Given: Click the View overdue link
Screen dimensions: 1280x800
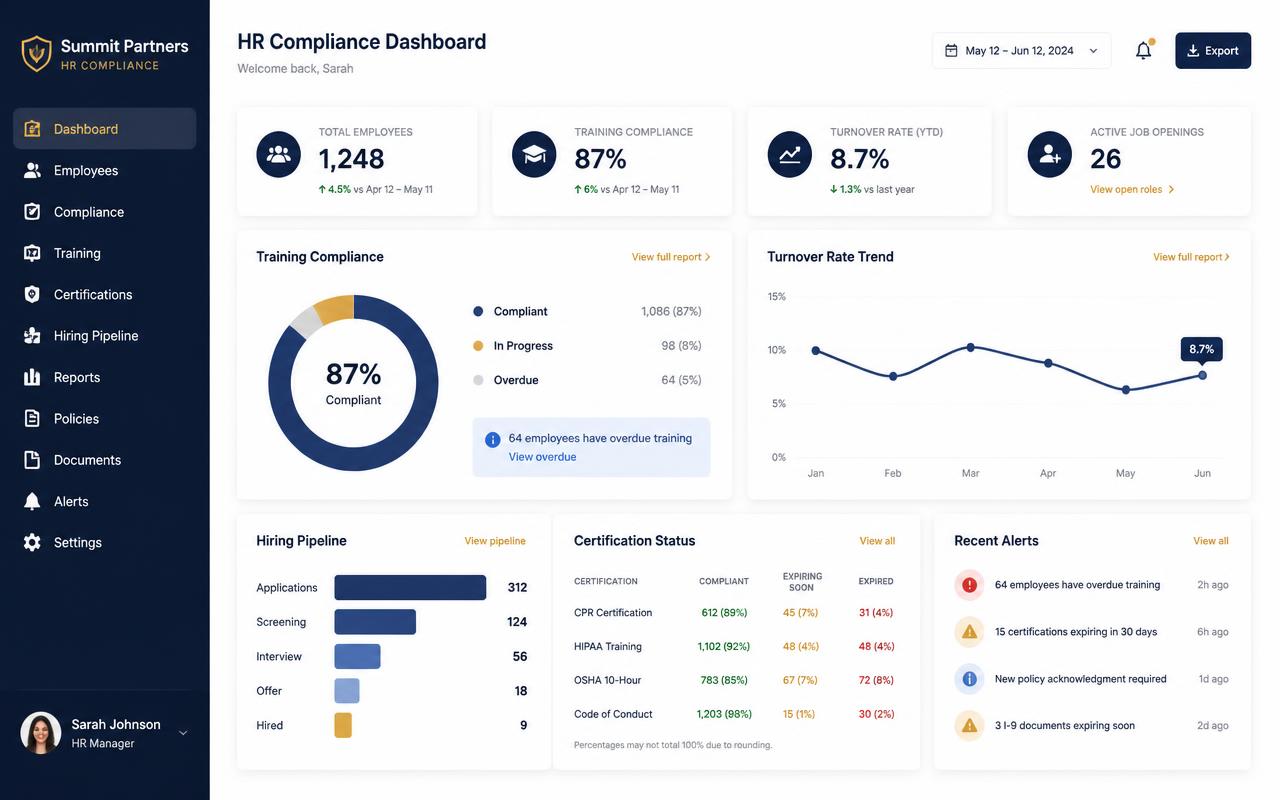Looking at the screenshot, I should point(542,457).
